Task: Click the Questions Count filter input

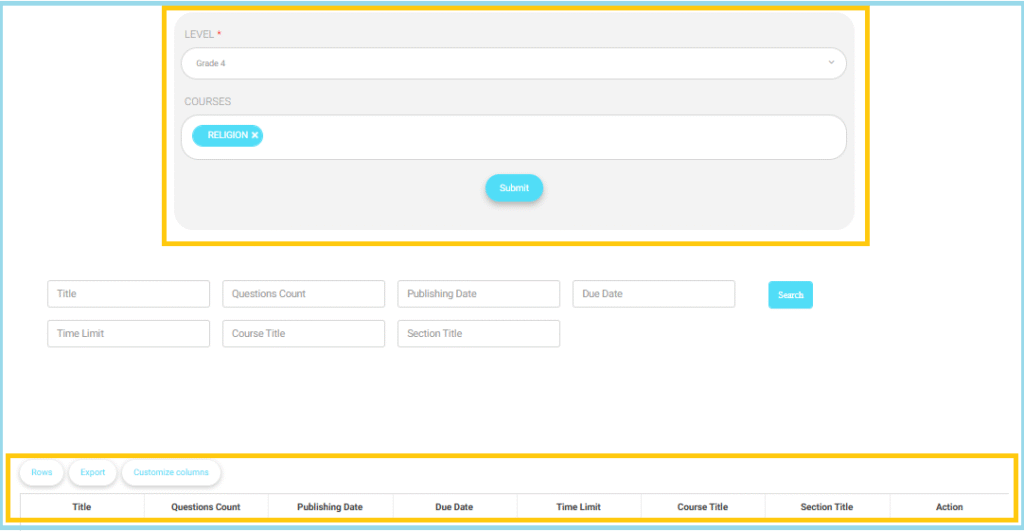Action: (303, 294)
